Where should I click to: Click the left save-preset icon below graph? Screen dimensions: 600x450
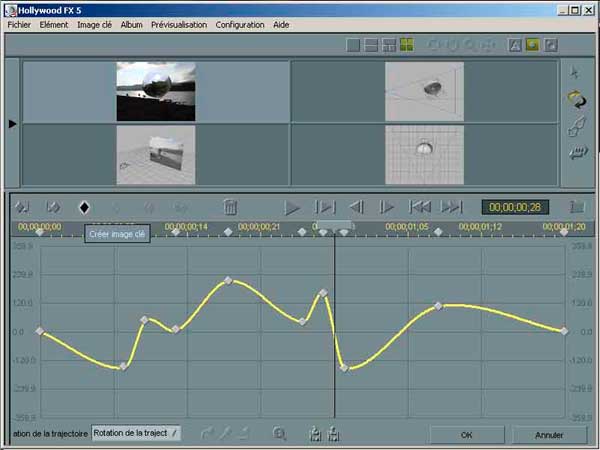pyautogui.click(x=315, y=434)
